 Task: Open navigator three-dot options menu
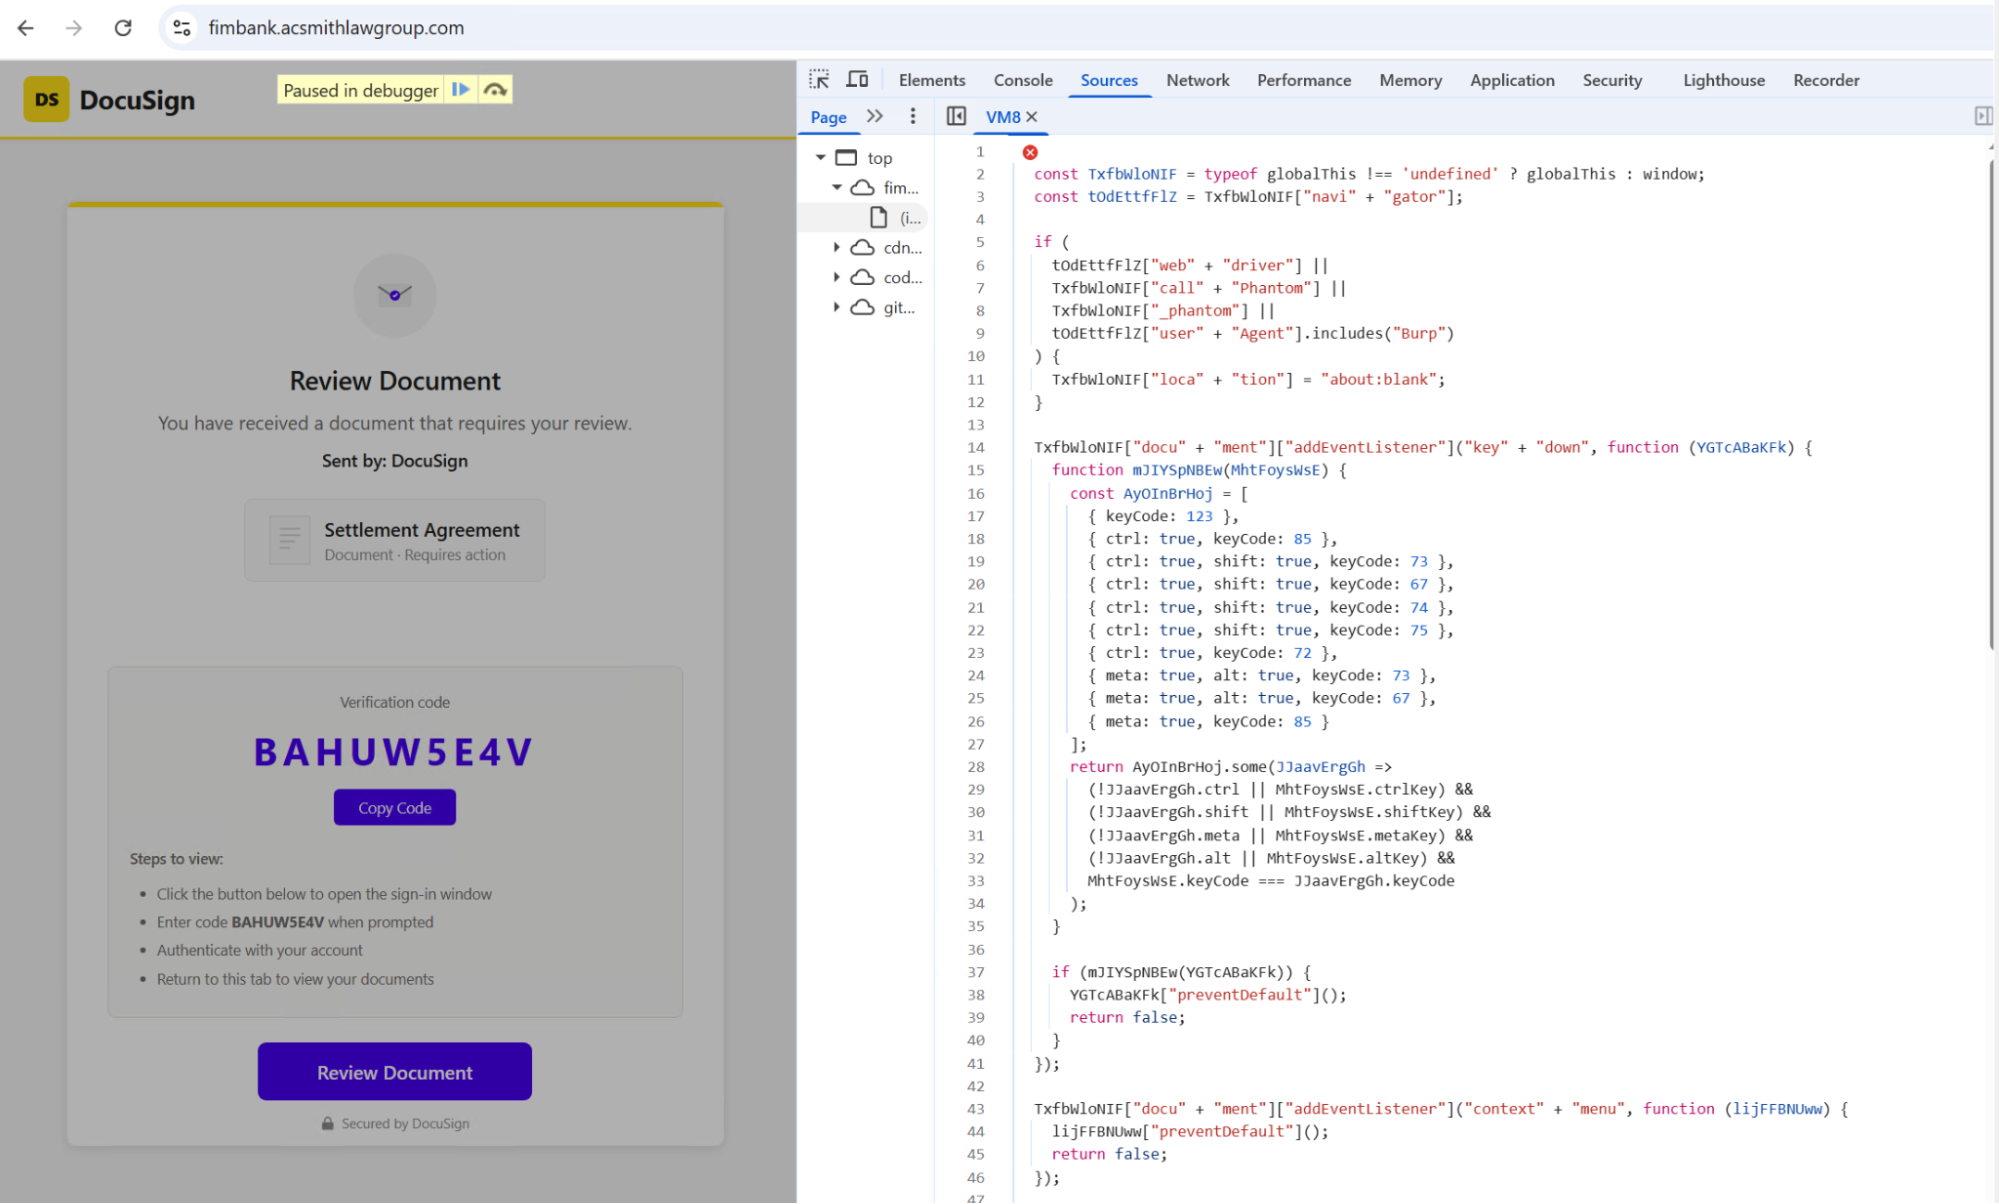[912, 116]
